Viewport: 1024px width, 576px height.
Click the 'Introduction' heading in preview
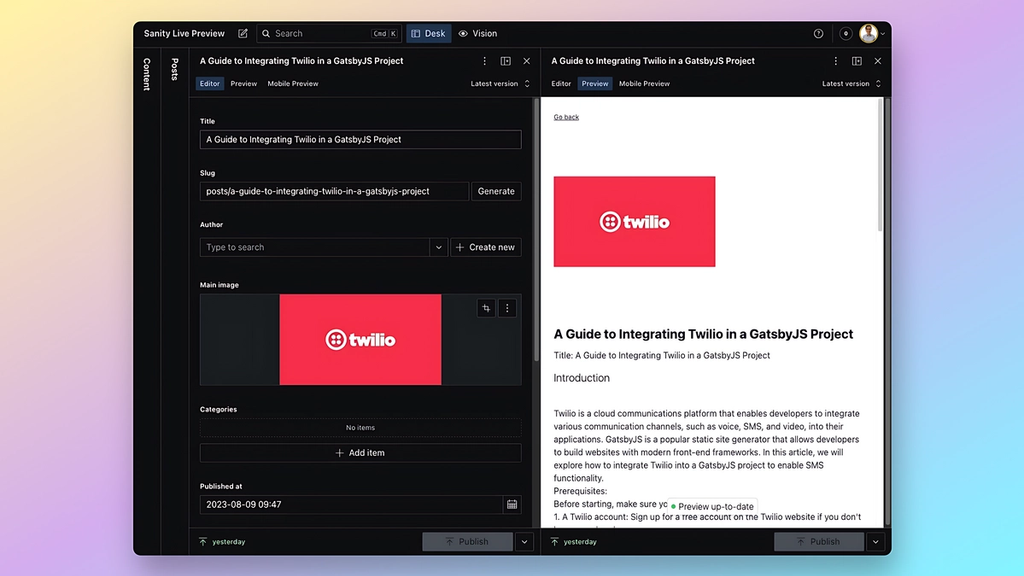point(581,378)
